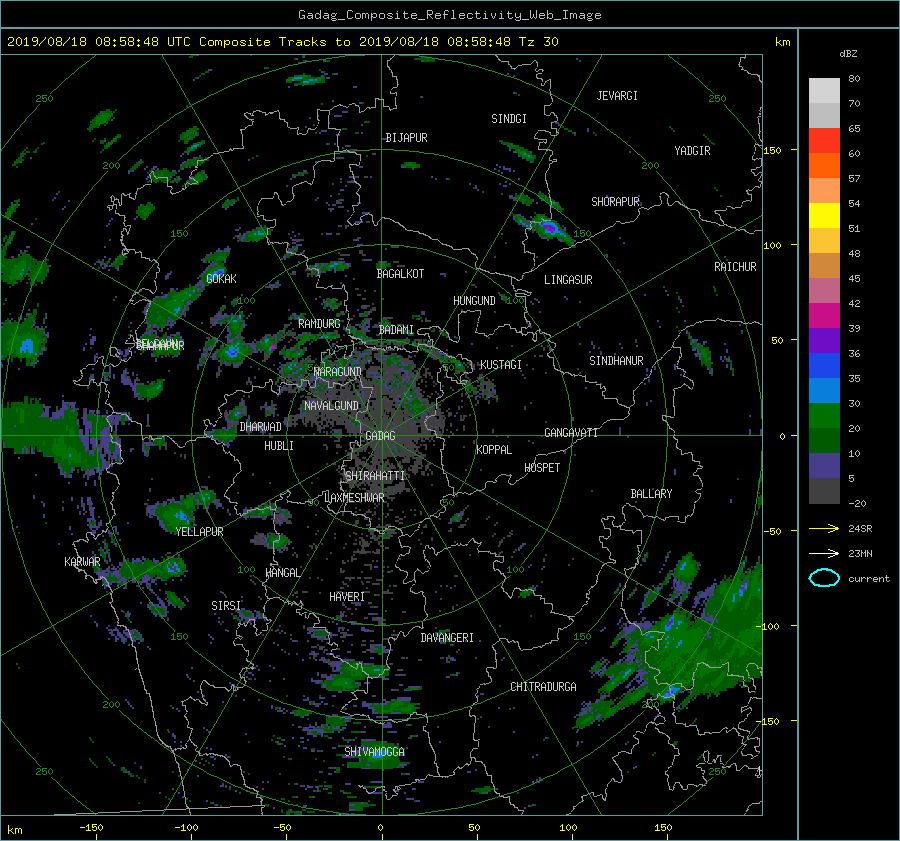Click the SHIVAMOGGA city label
Image resolution: width=900 pixels, height=841 pixels.
[x=374, y=751]
